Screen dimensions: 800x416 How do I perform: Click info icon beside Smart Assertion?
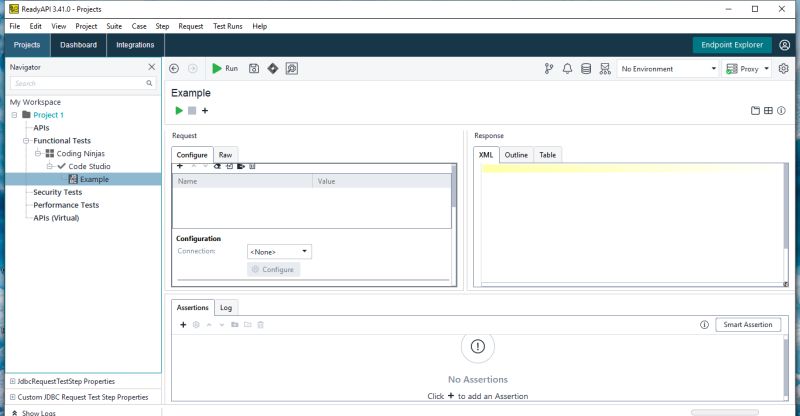tap(705, 325)
